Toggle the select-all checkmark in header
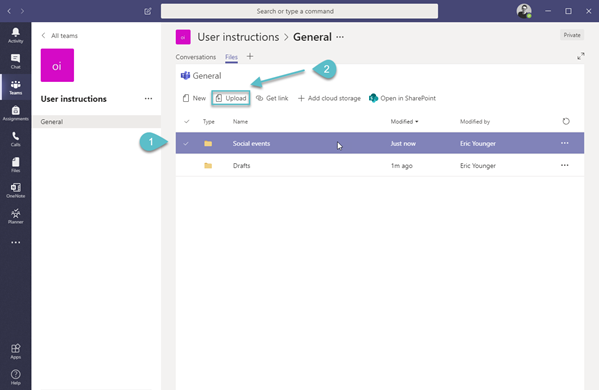 tap(186, 121)
